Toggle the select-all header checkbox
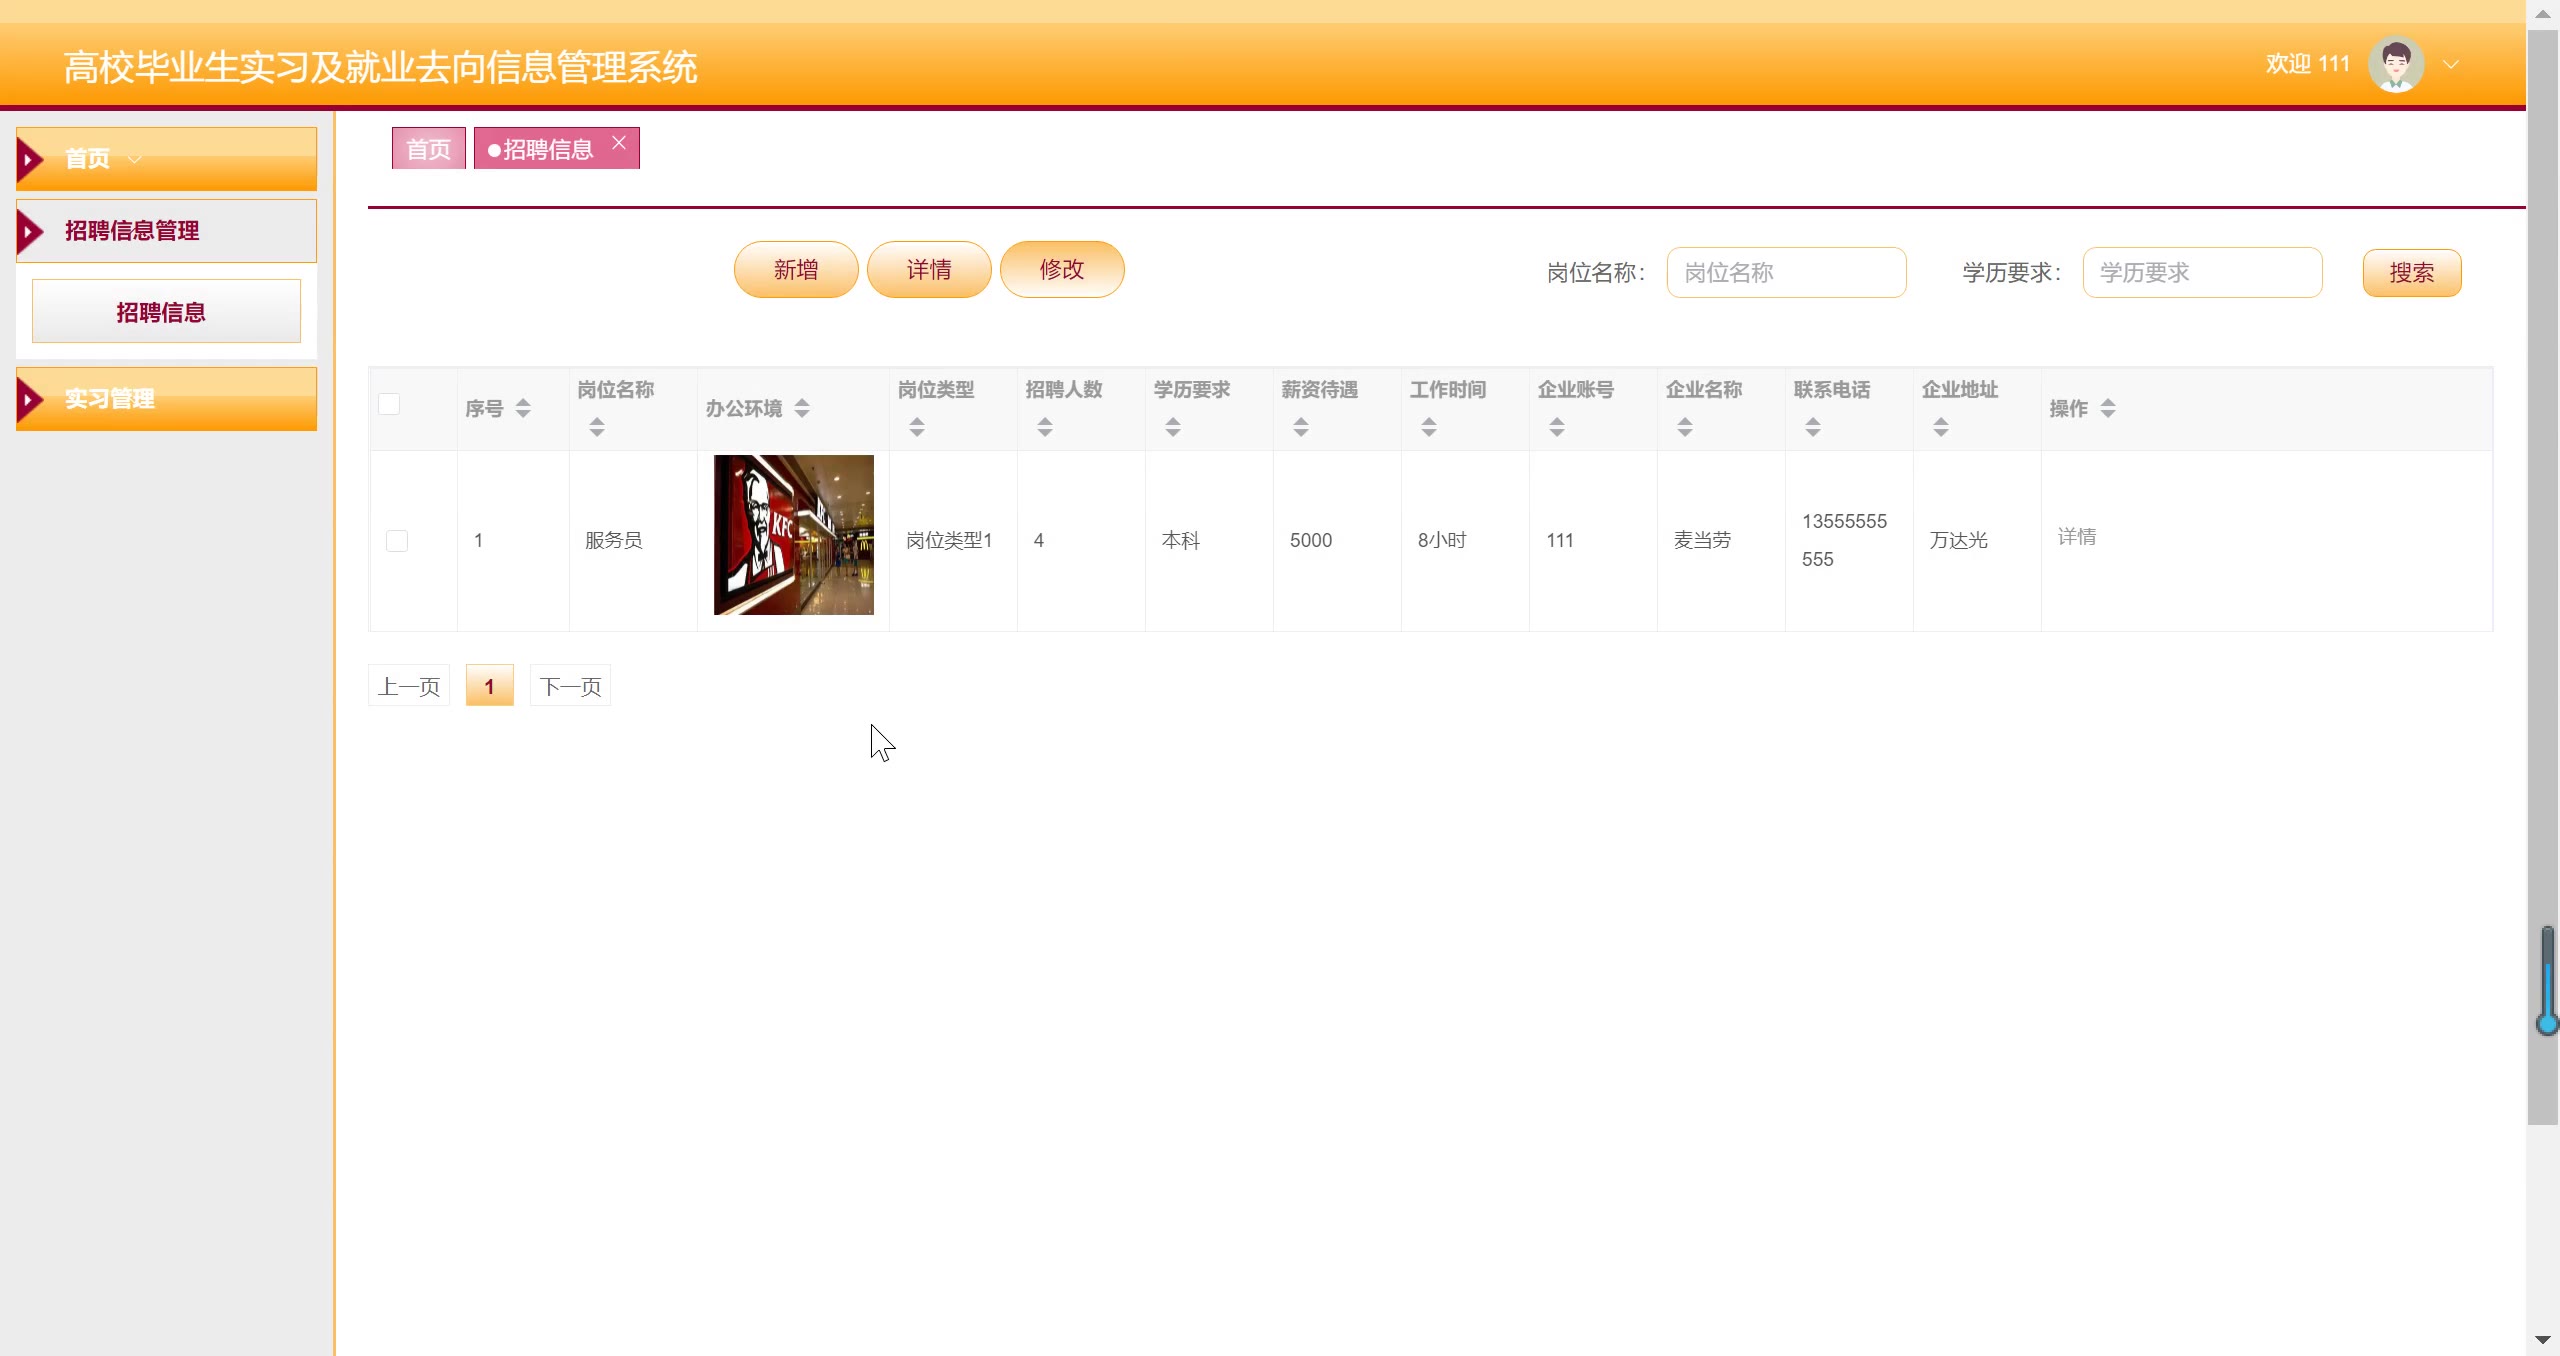 point(389,404)
